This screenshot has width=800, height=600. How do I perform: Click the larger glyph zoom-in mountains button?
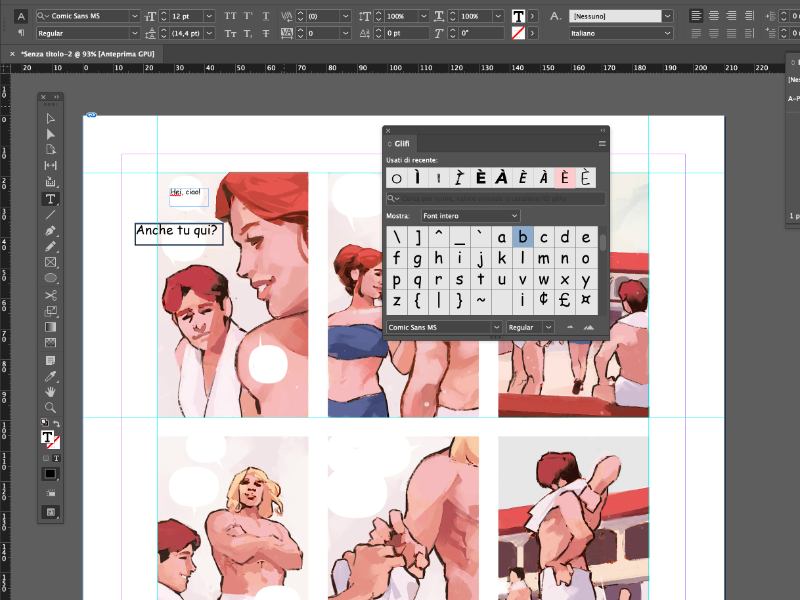click(x=589, y=327)
